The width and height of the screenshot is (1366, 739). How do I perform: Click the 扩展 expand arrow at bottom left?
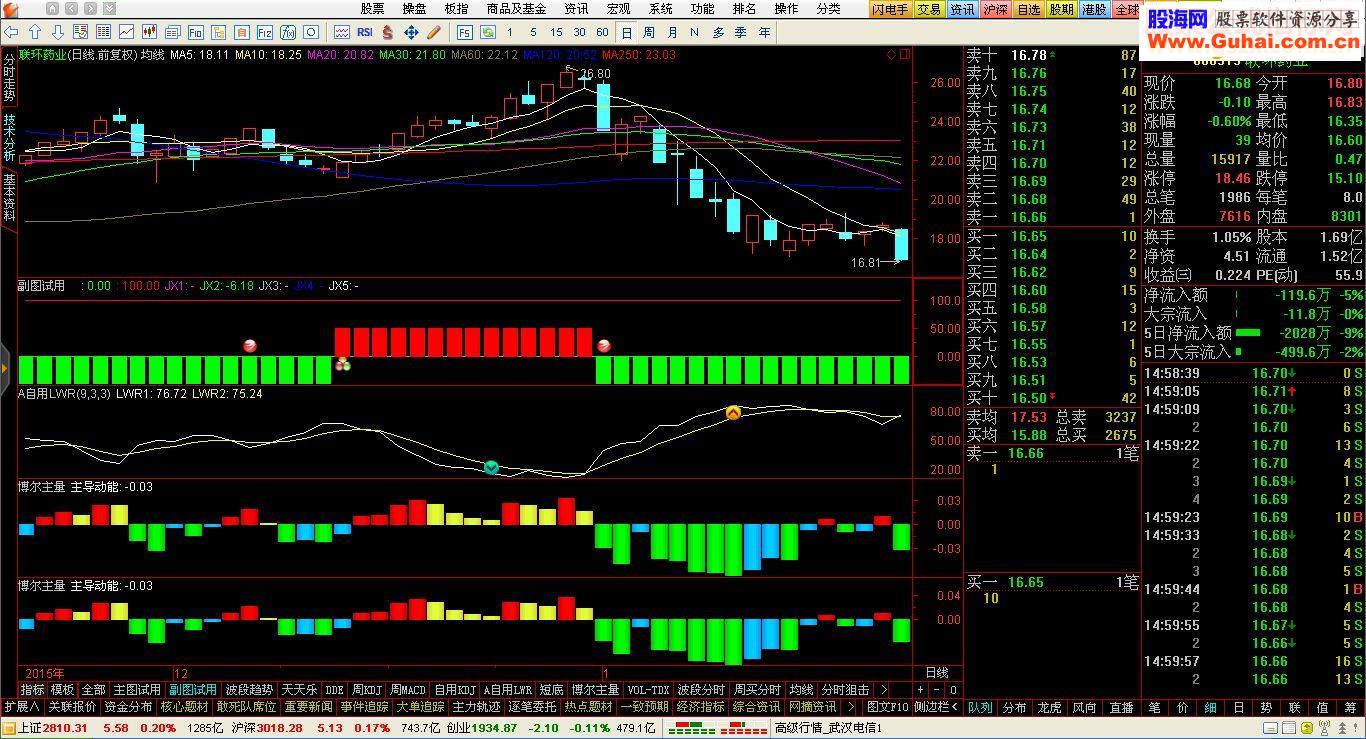tap(21, 707)
